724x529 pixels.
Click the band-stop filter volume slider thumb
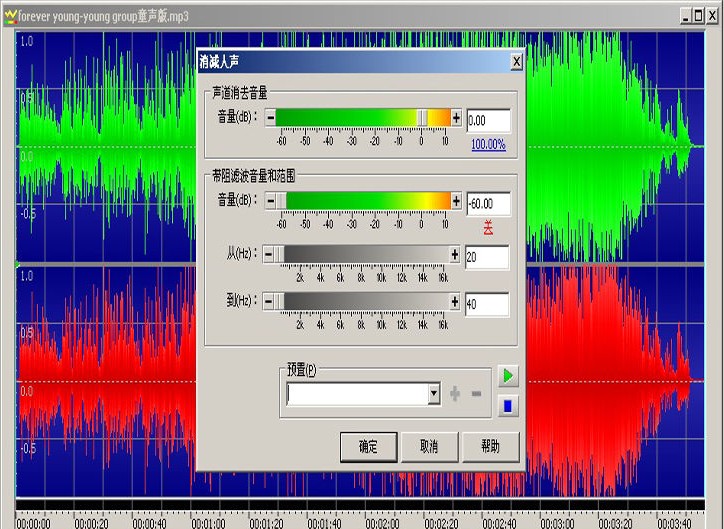click(281, 201)
